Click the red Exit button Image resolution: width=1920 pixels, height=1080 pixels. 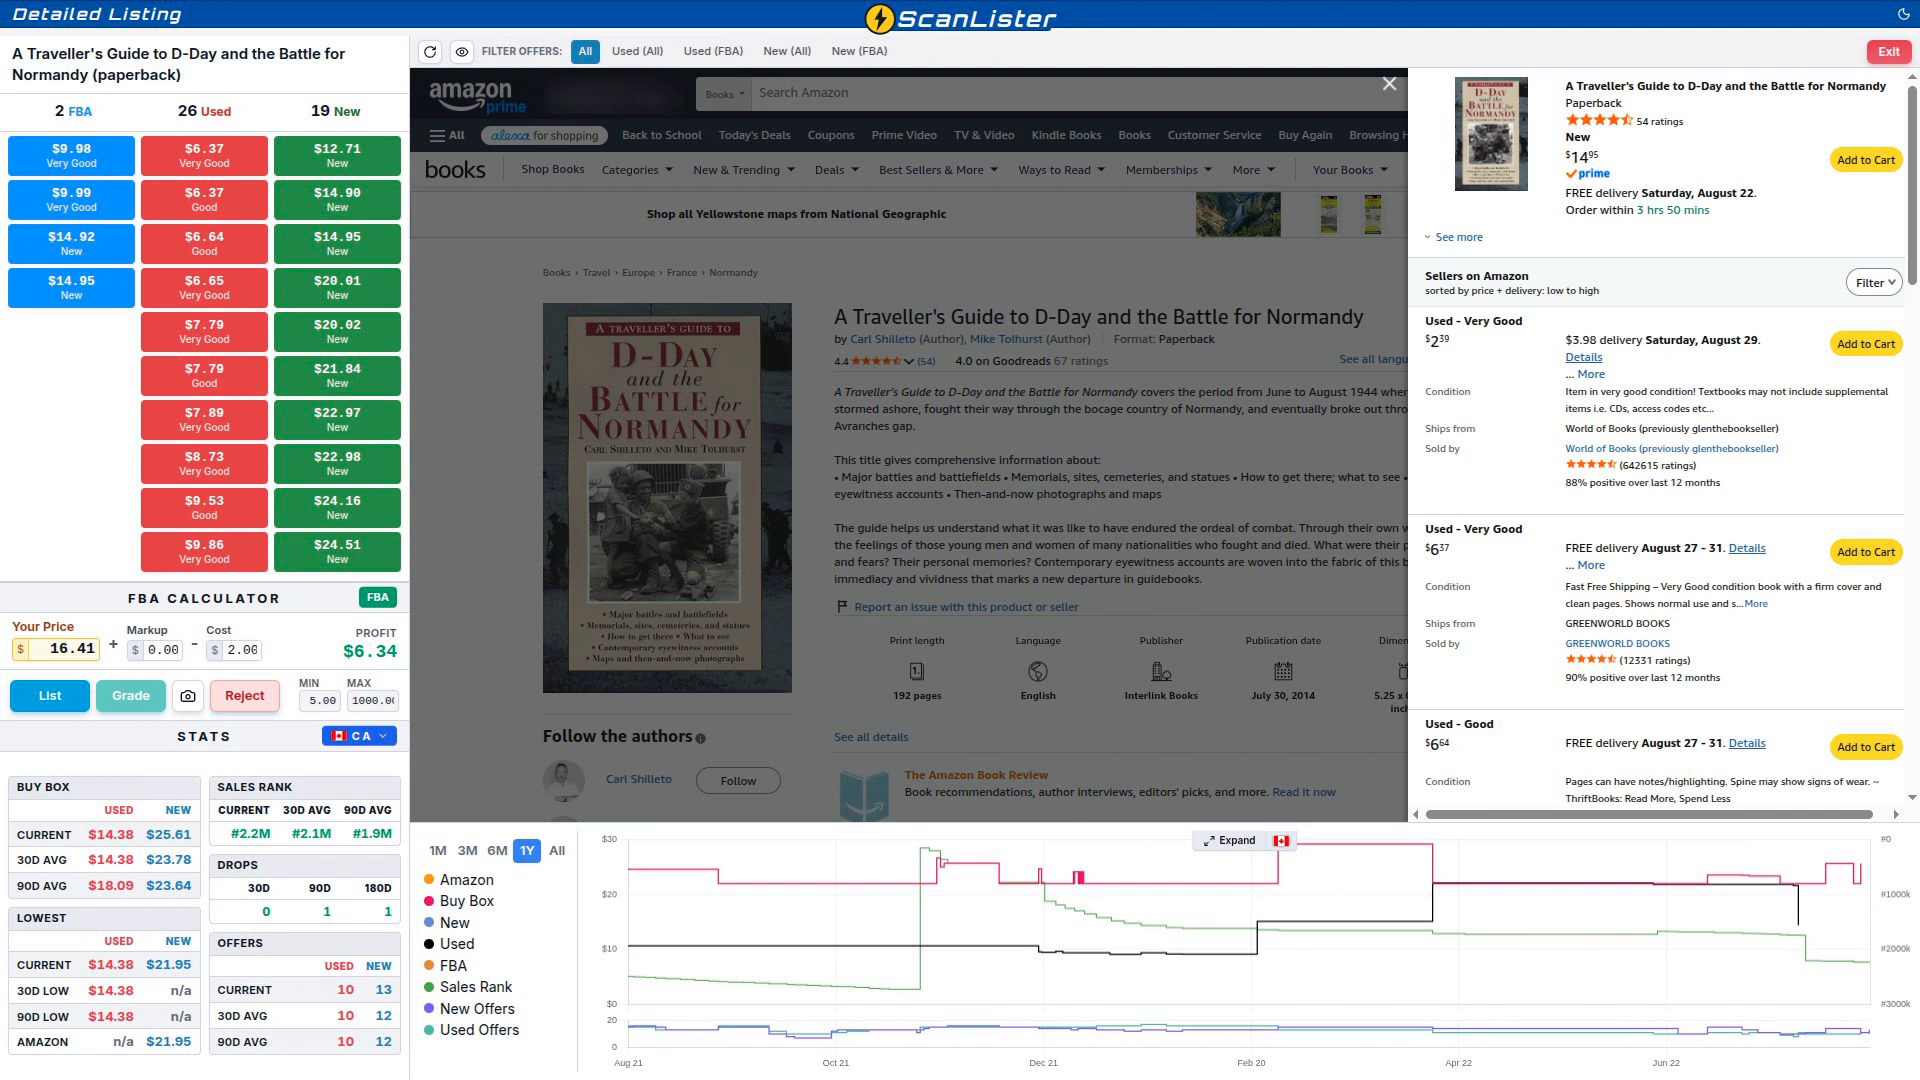[x=1888, y=52]
